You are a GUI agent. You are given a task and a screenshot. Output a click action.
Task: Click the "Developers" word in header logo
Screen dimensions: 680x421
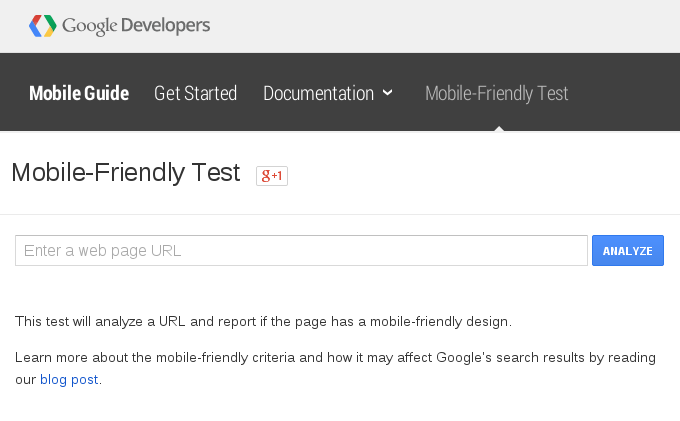click(x=166, y=26)
